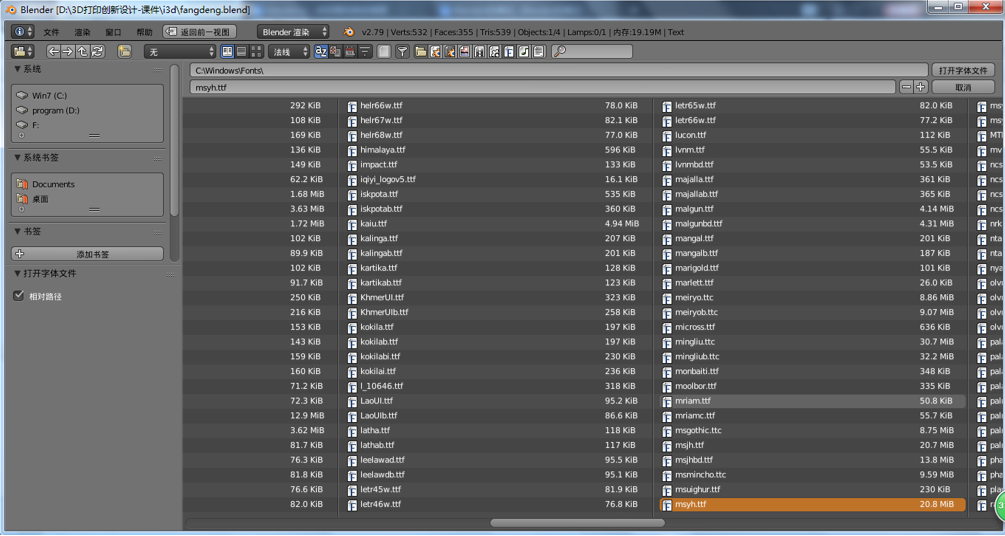Viewport: 1005px width, 536px height.
Task: Sort files by modification time icon
Action: pyautogui.click(x=350, y=51)
